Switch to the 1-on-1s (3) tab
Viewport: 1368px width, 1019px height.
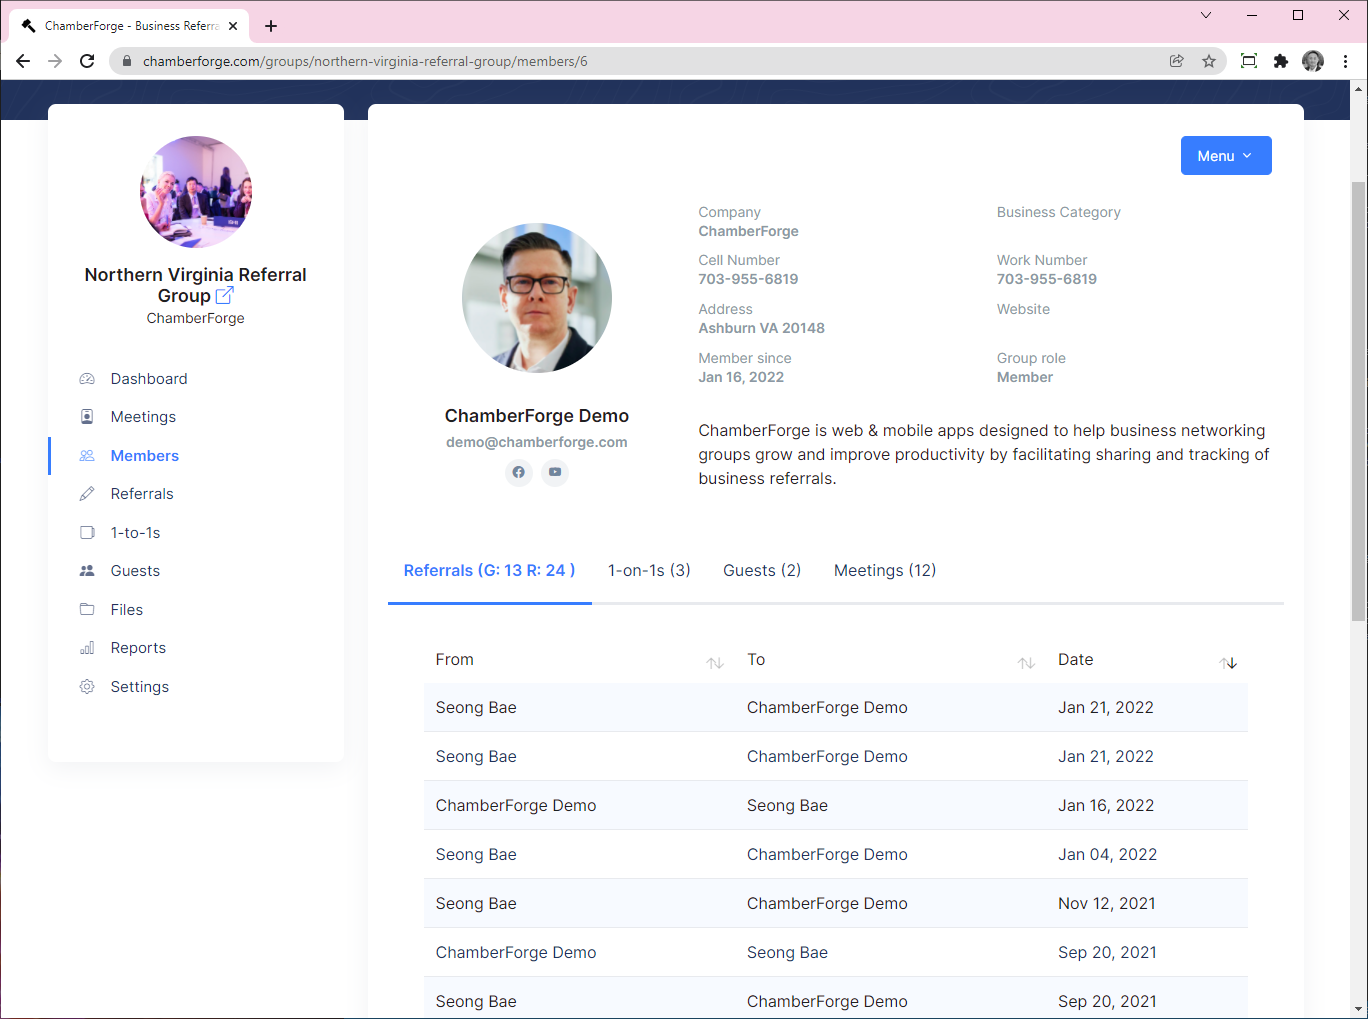click(x=649, y=570)
